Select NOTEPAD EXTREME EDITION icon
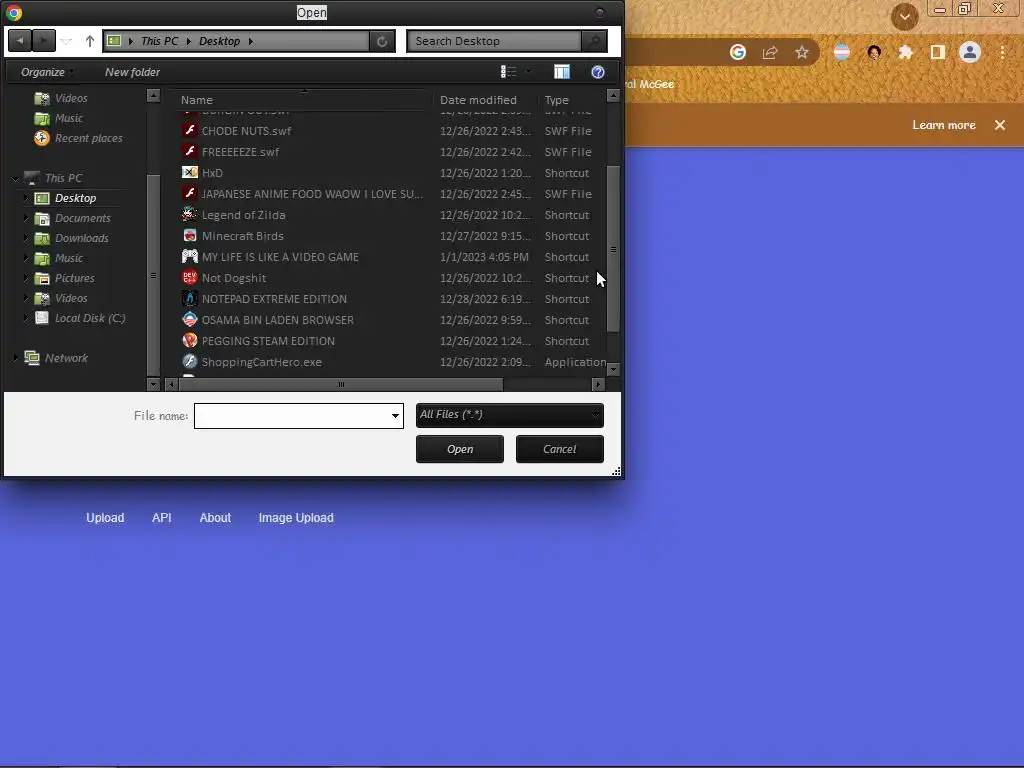 point(189,298)
